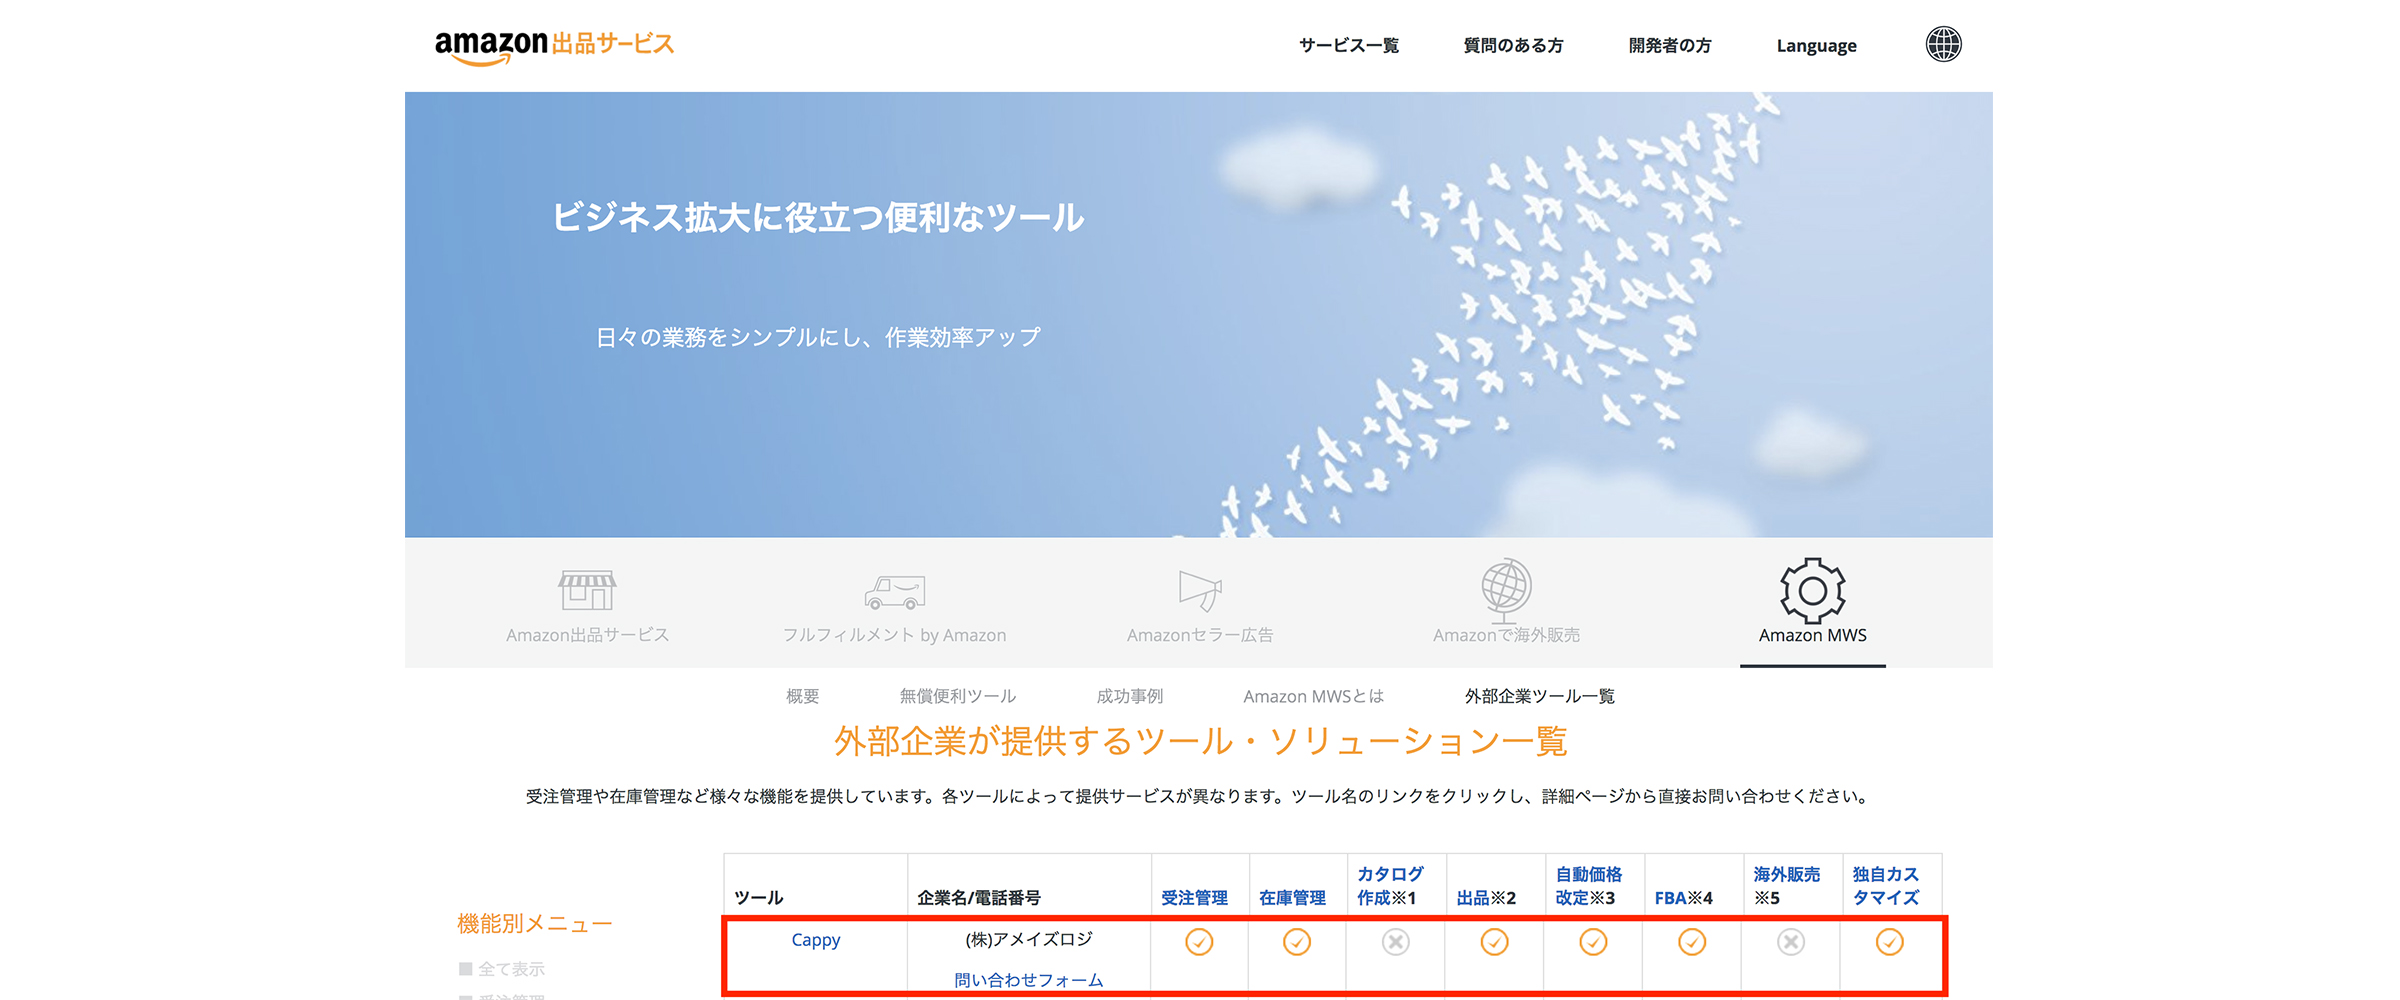Click the 海外販売※5 column header
2400x1000 pixels.
[1787, 886]
